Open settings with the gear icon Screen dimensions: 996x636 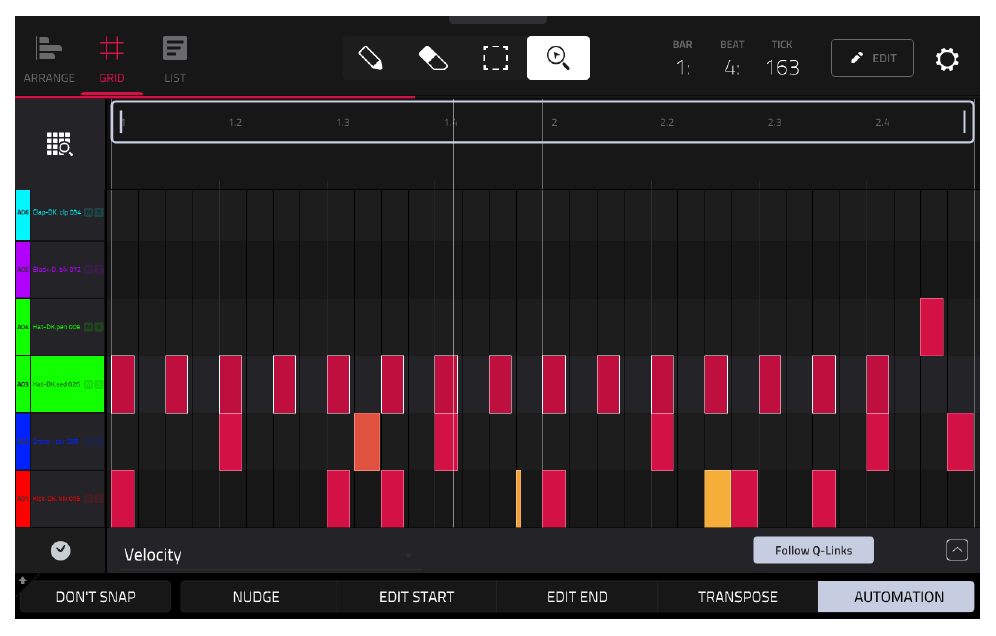tap(946, 59)
